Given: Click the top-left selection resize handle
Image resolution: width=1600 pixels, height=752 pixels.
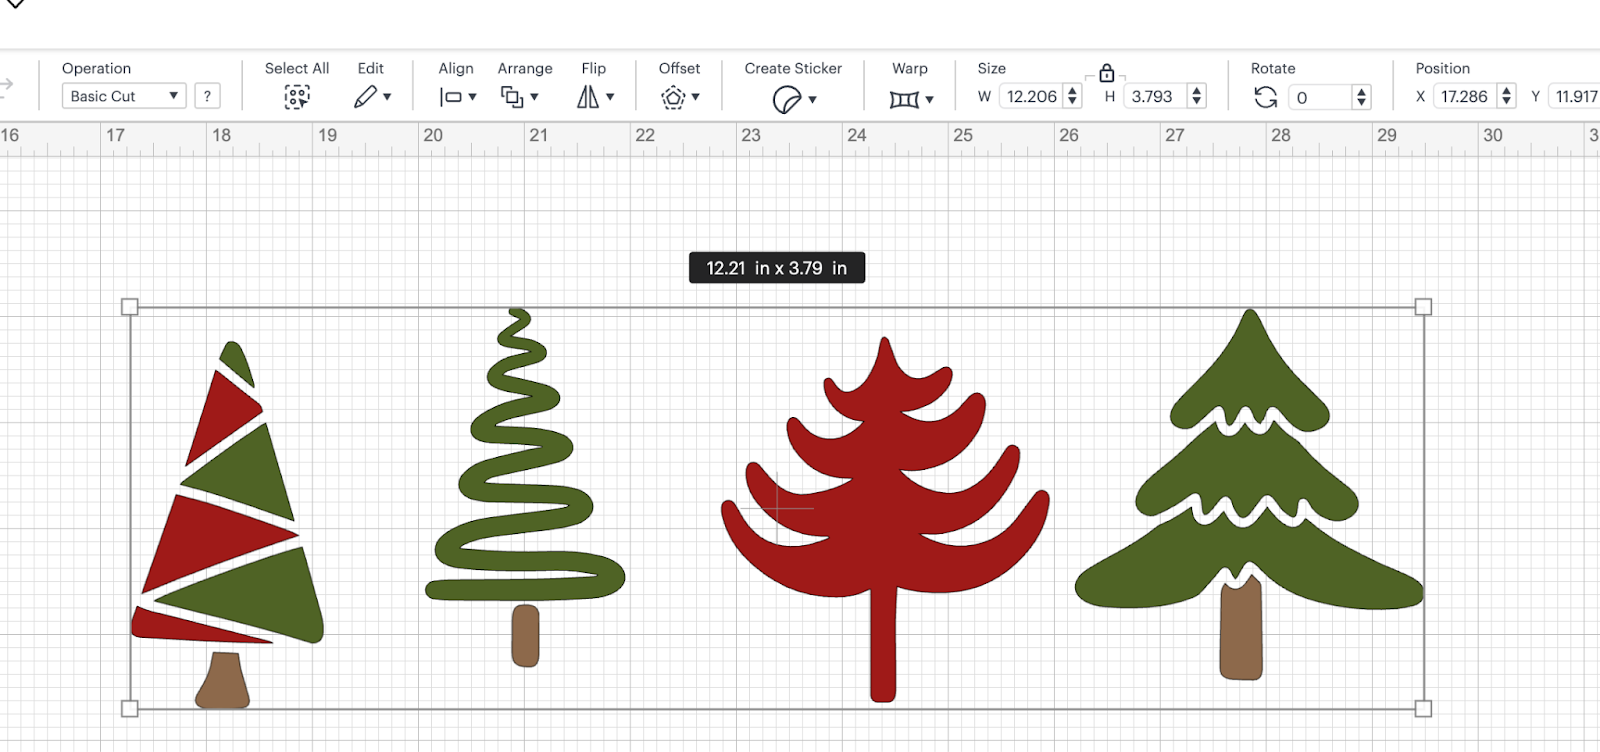Looking at the screenshot, I should (129, 307).
